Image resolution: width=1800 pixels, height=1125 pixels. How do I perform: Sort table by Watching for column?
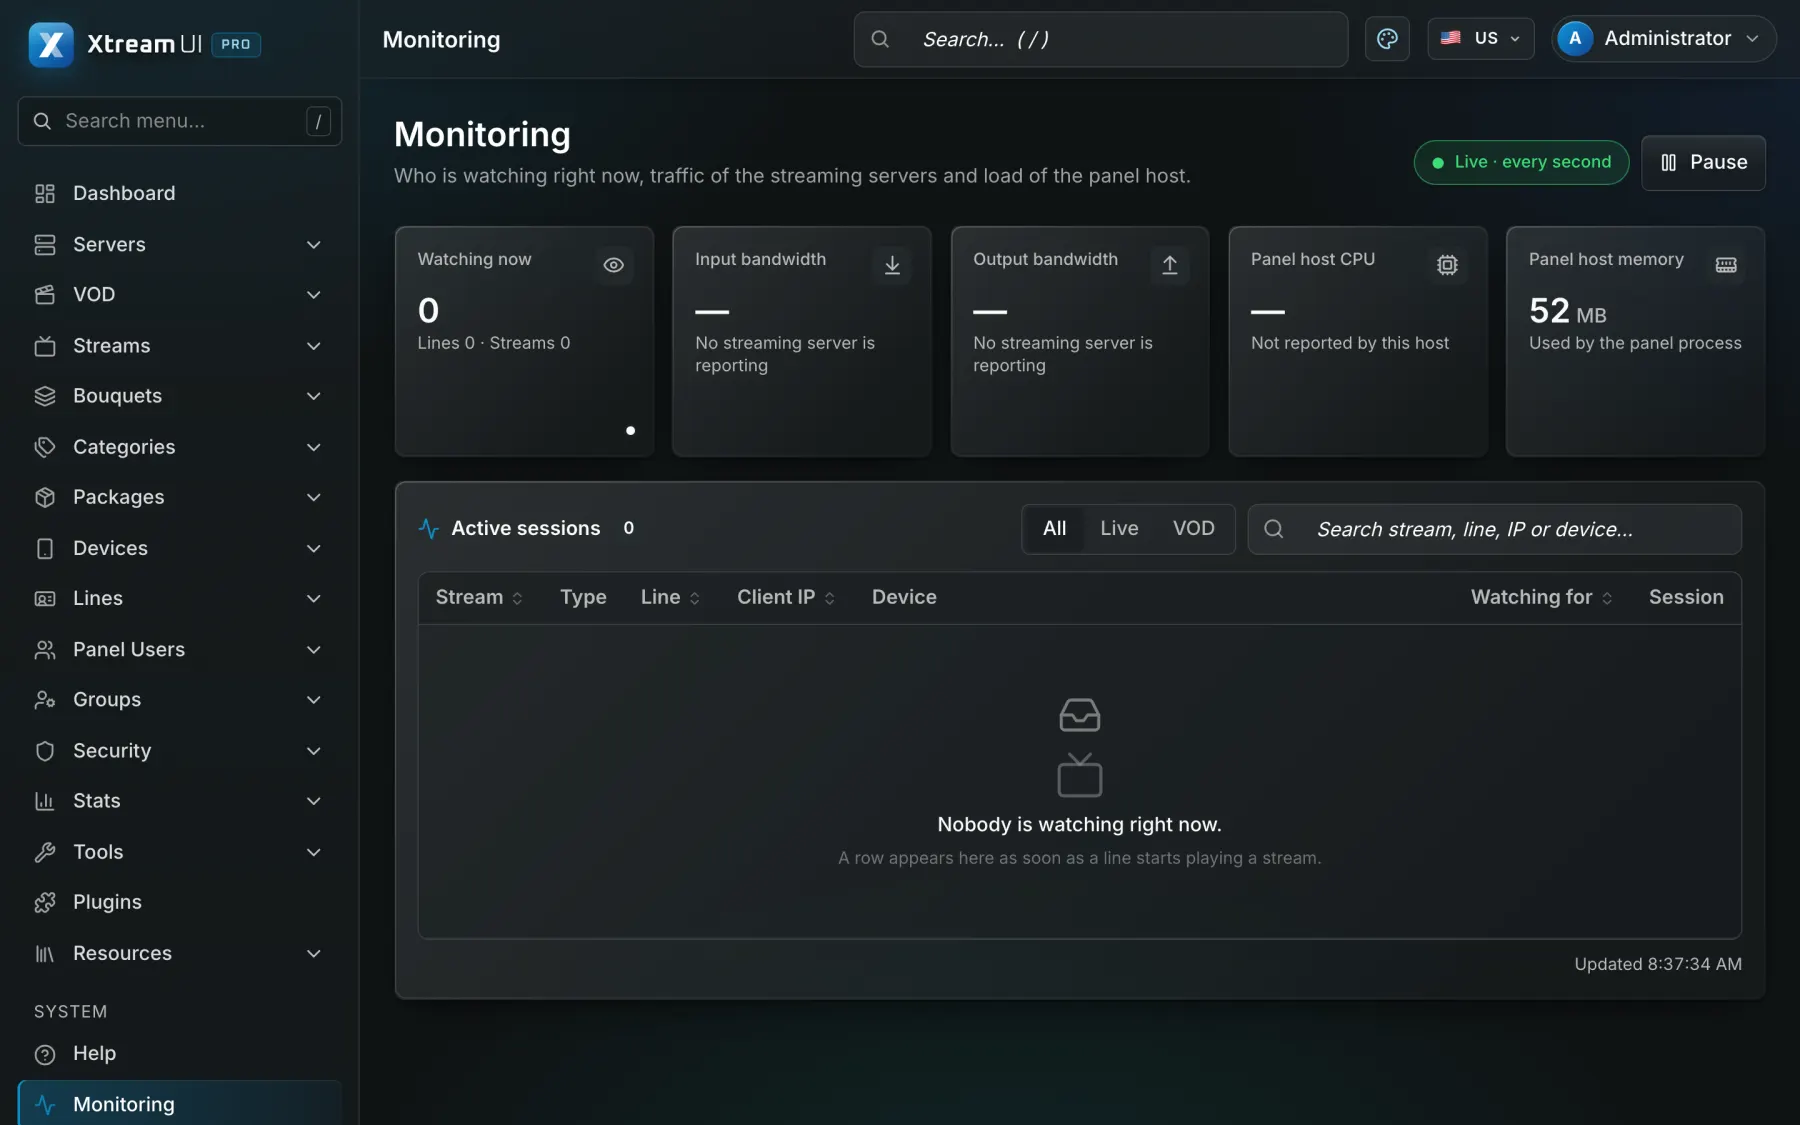point(1541,597)
